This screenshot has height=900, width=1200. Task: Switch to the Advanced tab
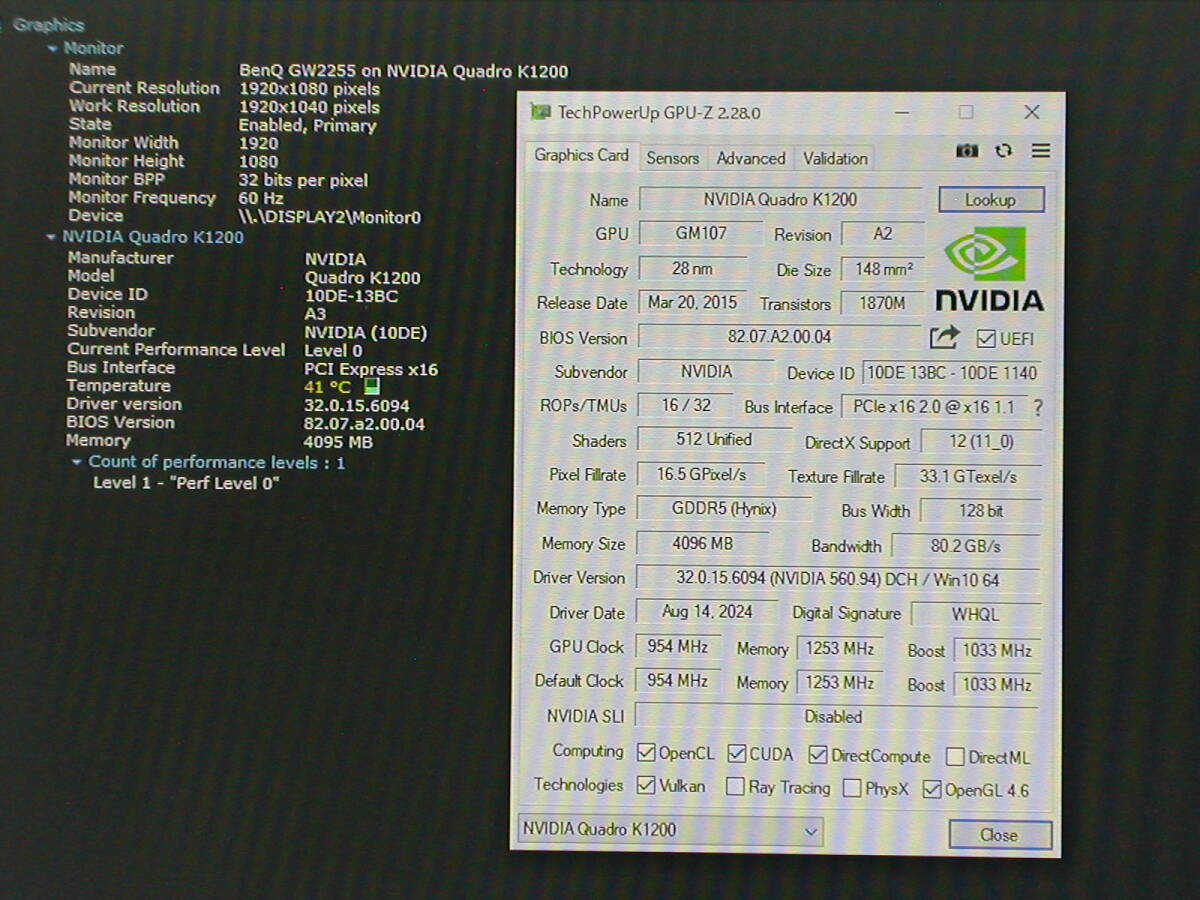click(x=751, y=158)
